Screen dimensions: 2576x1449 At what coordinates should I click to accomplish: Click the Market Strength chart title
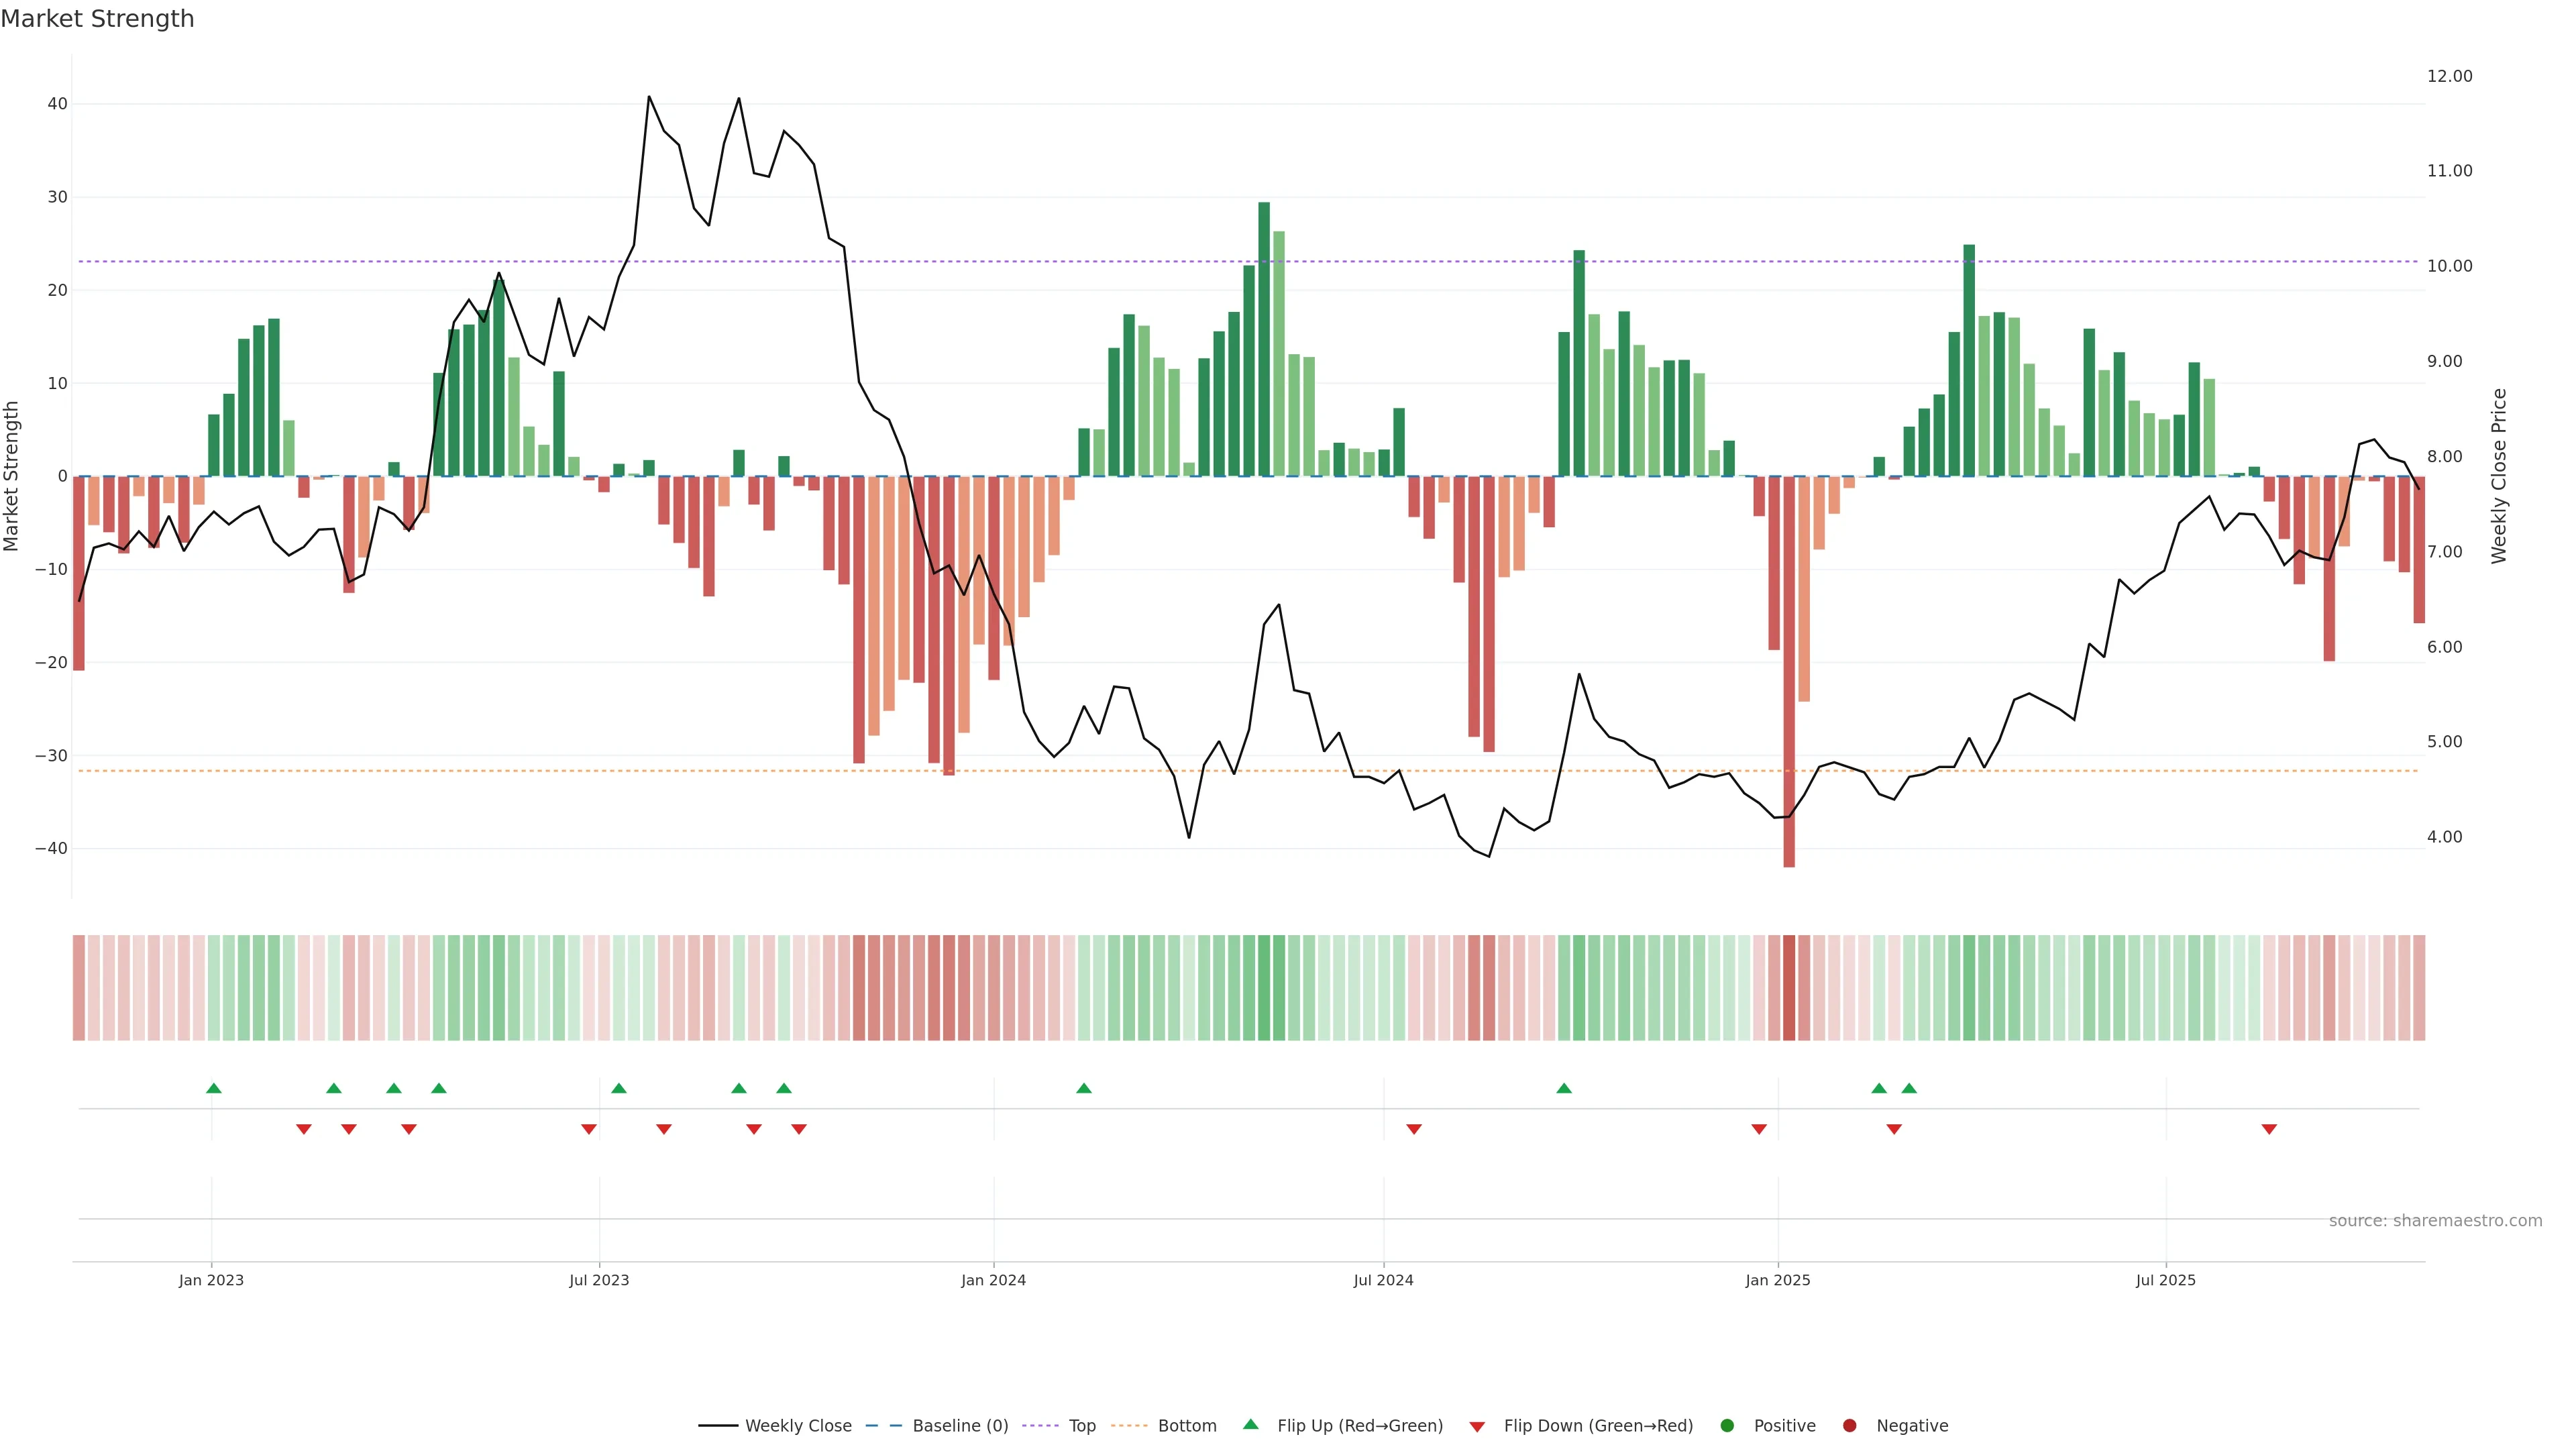coord(97,19)
